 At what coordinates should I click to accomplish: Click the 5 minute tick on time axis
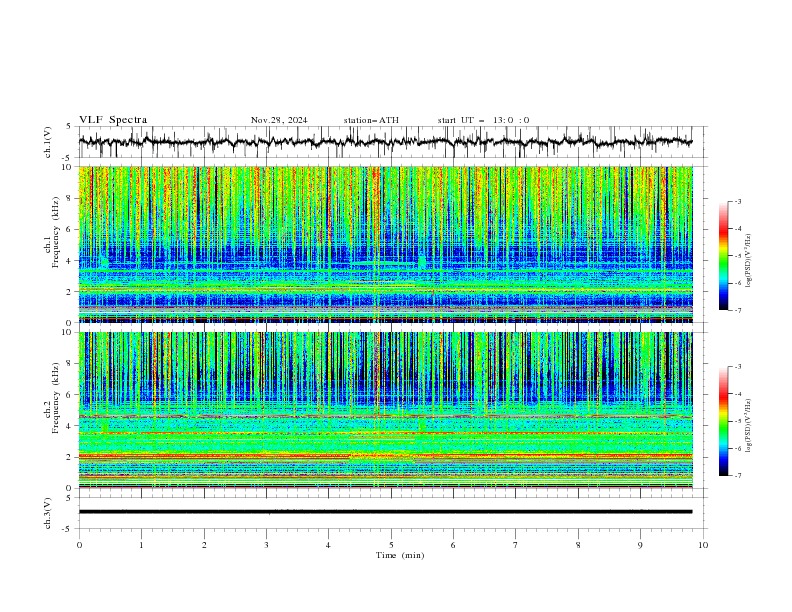391,545
